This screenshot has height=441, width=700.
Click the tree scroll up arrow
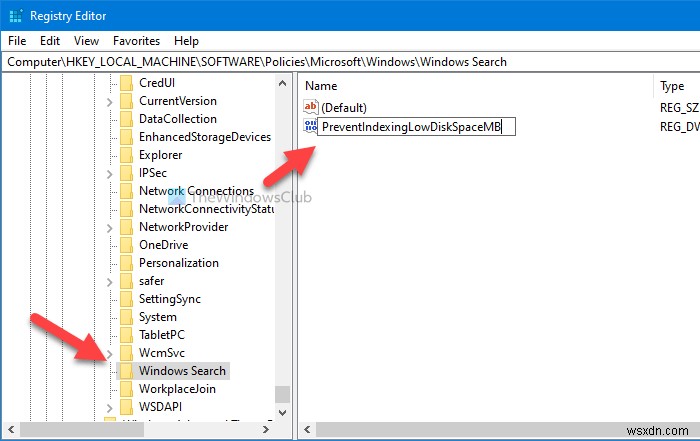pos(282,83)
